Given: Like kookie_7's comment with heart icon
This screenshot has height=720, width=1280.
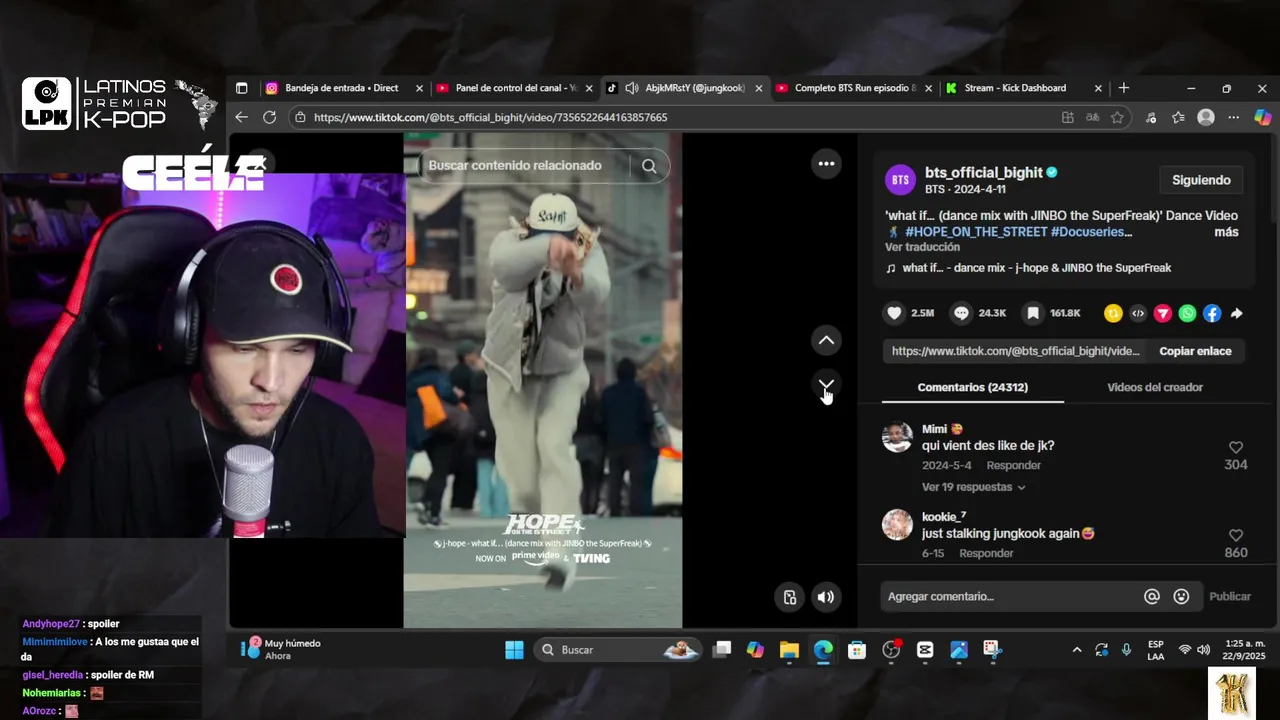Looking at the screenshot, I should 1236,536.
